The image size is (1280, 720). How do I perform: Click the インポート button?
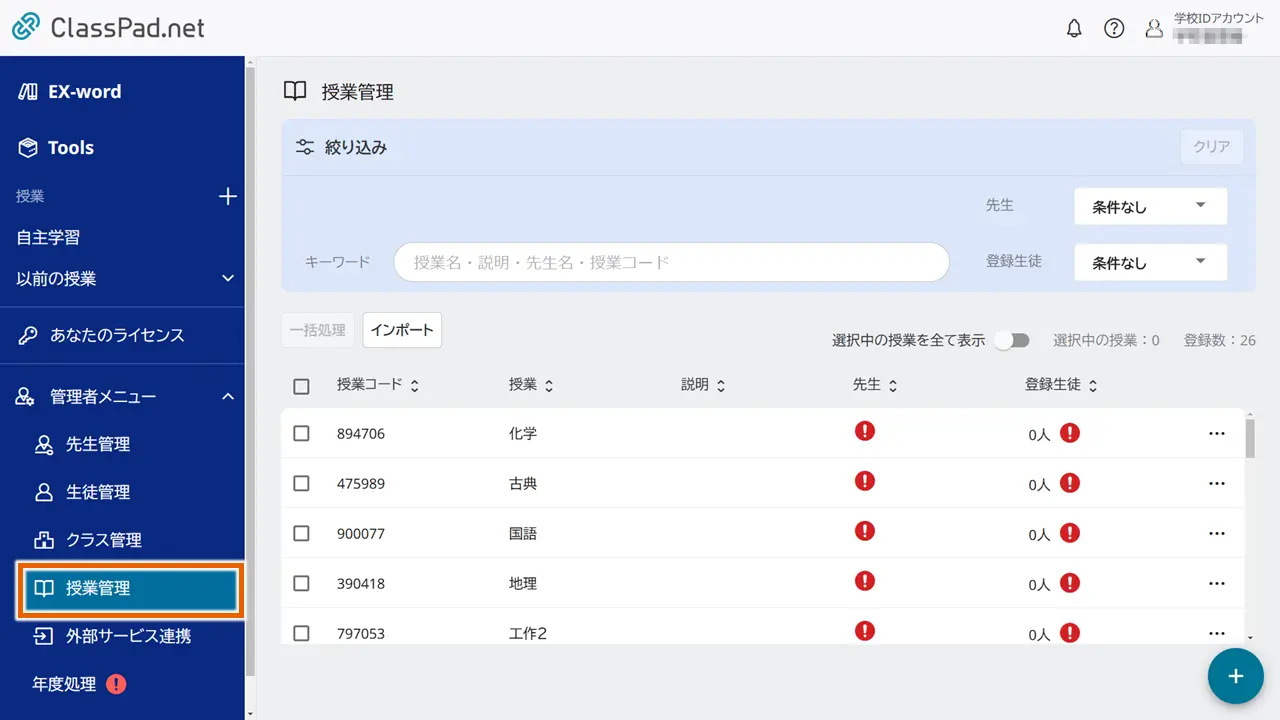coord(402,330)
